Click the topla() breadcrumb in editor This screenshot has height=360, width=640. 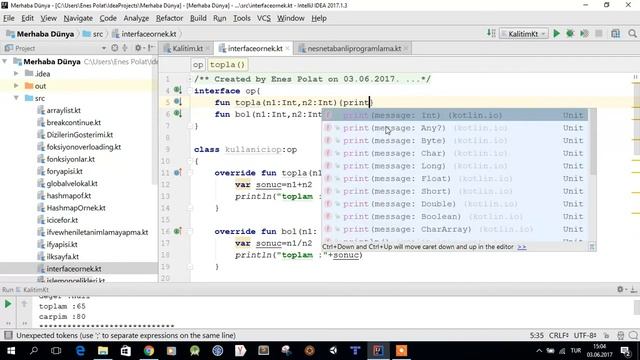227,64
